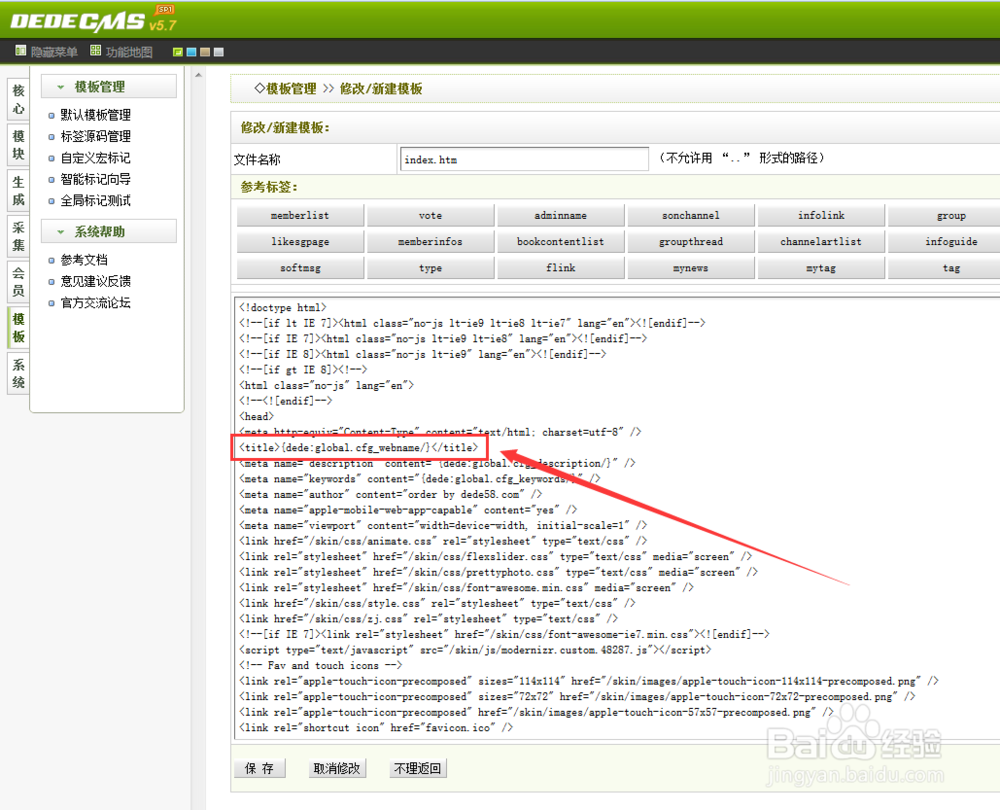Insert the channelartlist reference tag
The image size is (1000, 810).
point(821,242)
